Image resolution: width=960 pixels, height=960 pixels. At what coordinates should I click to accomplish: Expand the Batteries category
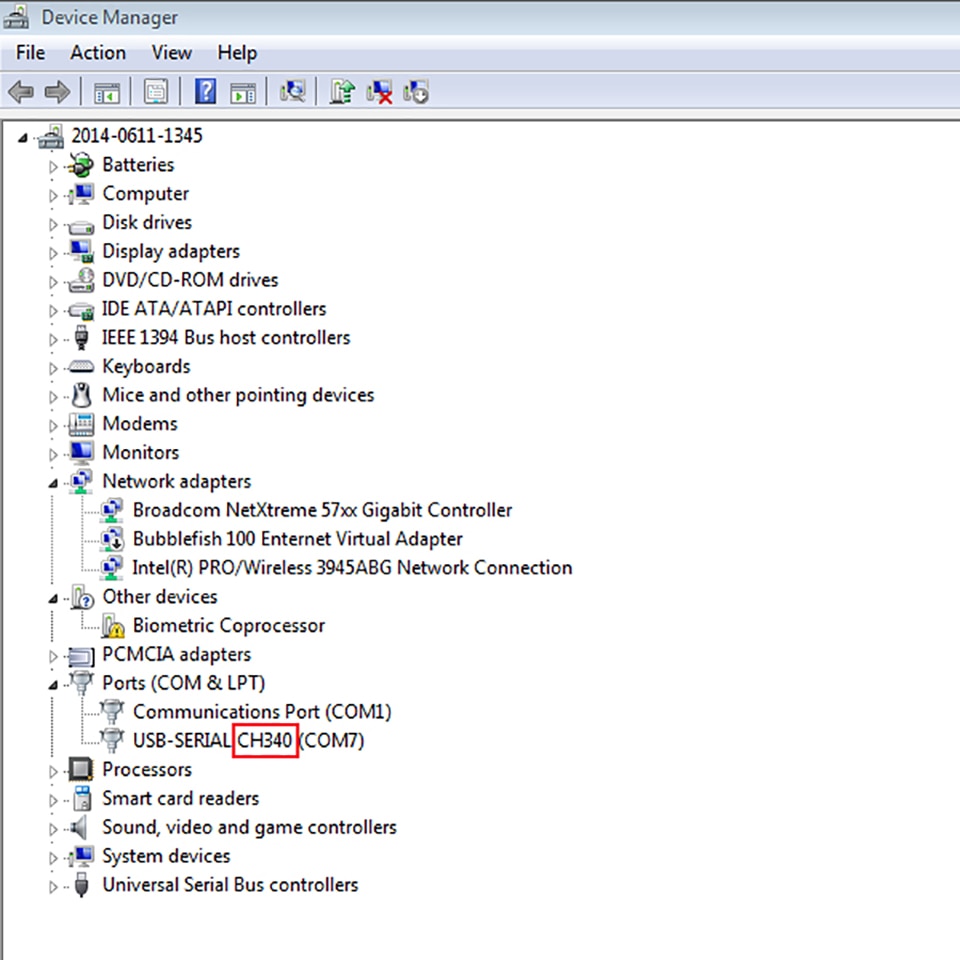[x=53, y=167]
